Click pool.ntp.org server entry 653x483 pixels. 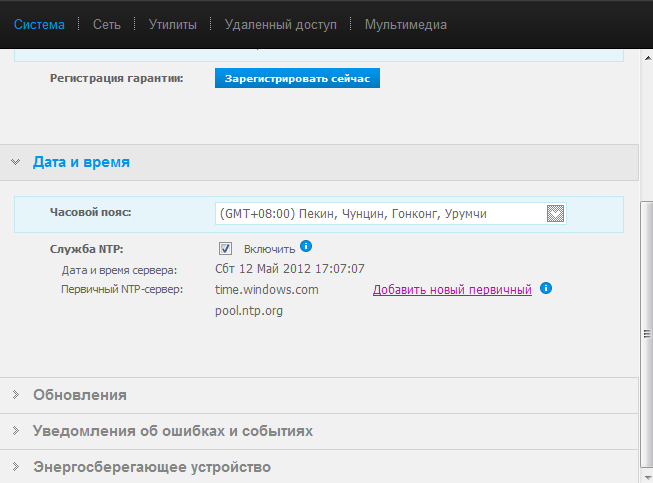(249, 311)
